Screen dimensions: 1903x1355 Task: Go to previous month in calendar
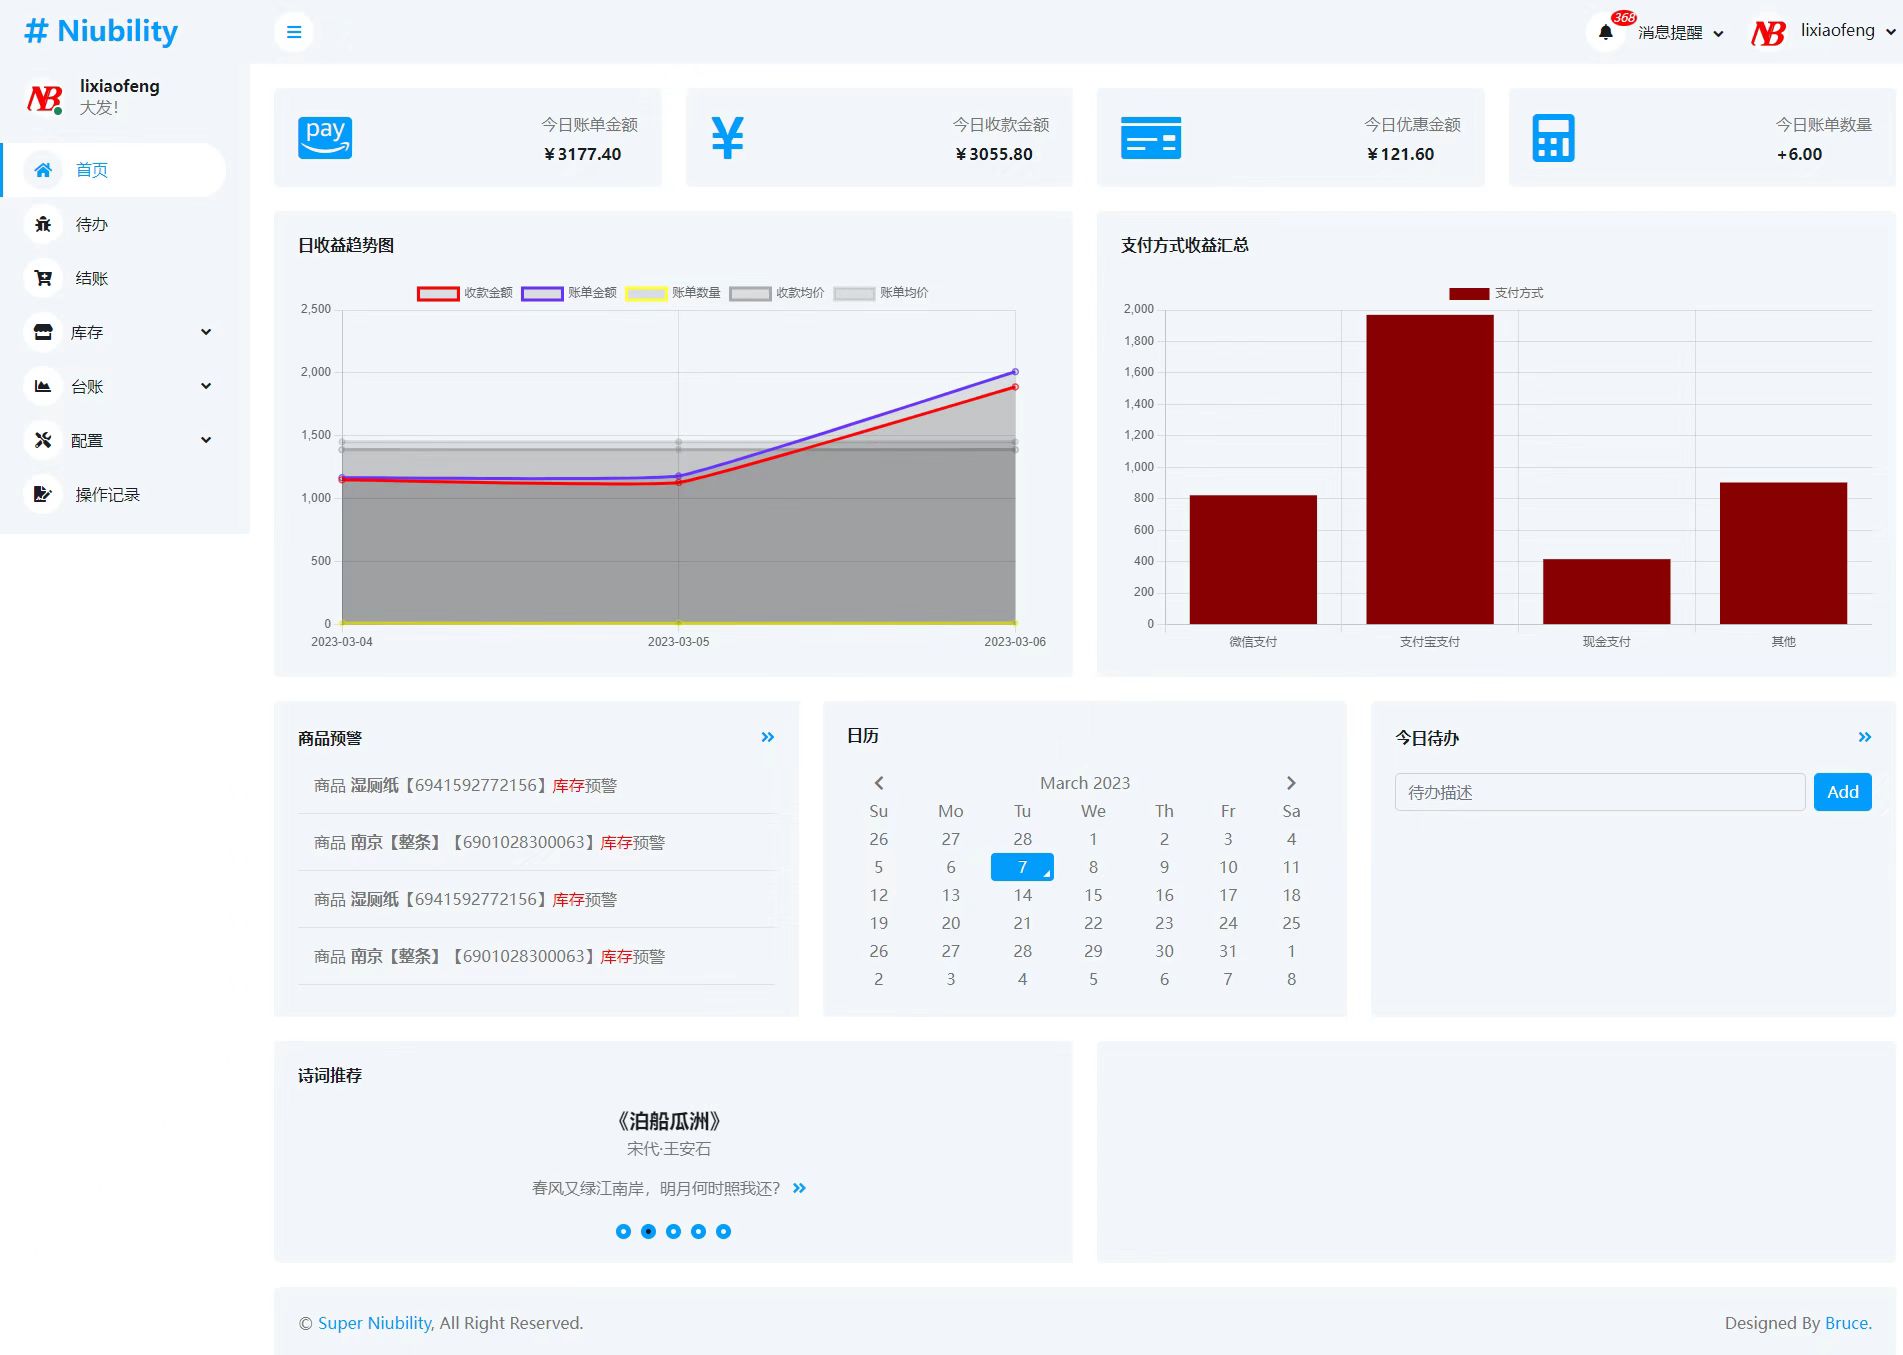(879, 783)
